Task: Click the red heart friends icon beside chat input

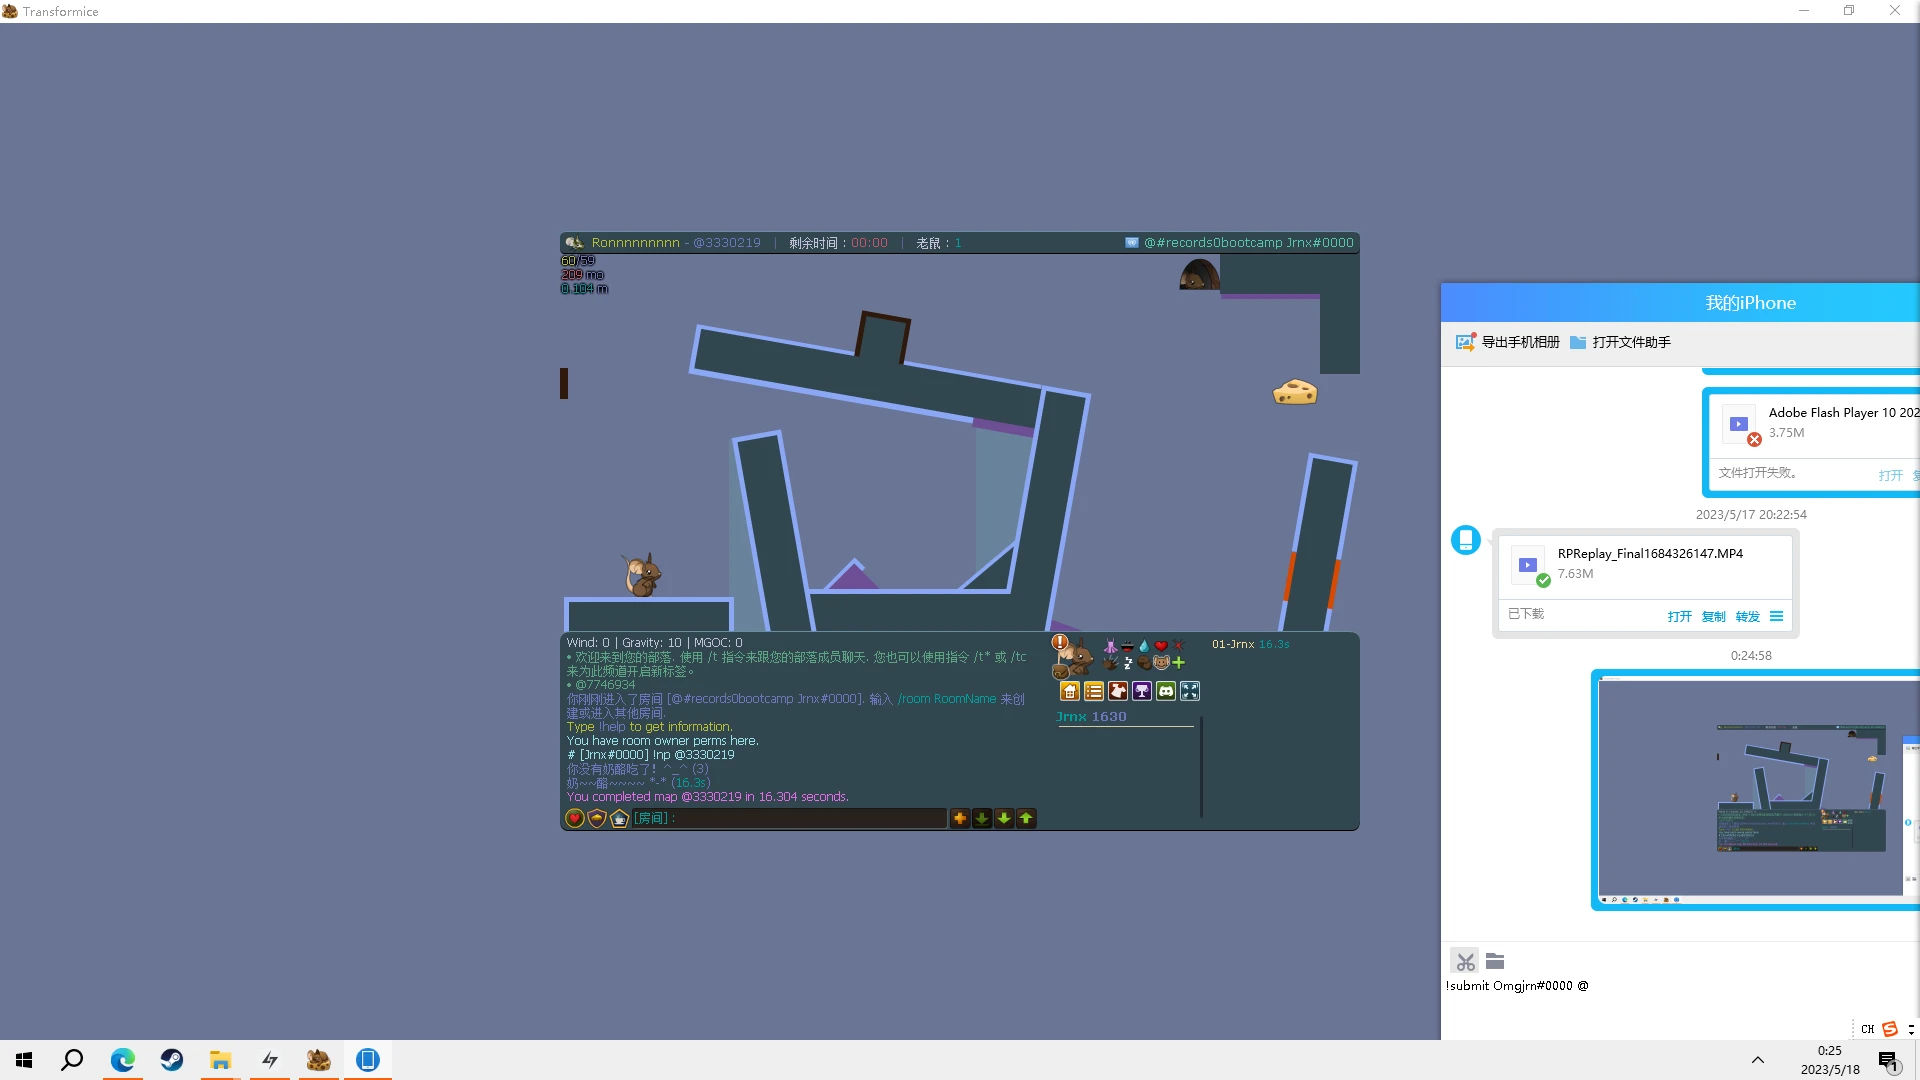Action: pyautogui.click(x=575, y=818)
